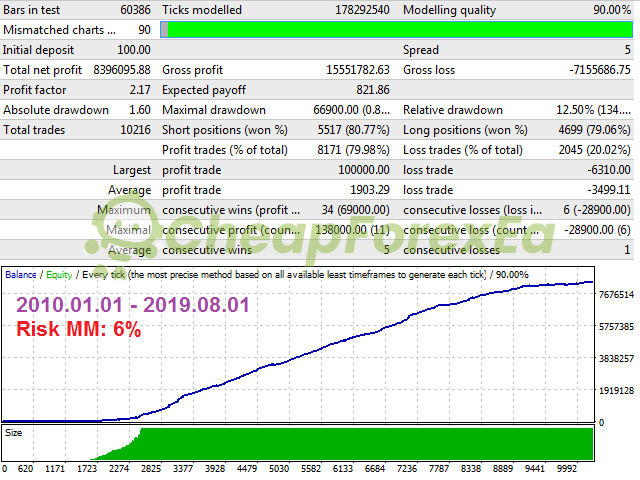Select the 'Expected payoff' label
The width and height of the screenshot is (640, 480).
pos(204,90)
